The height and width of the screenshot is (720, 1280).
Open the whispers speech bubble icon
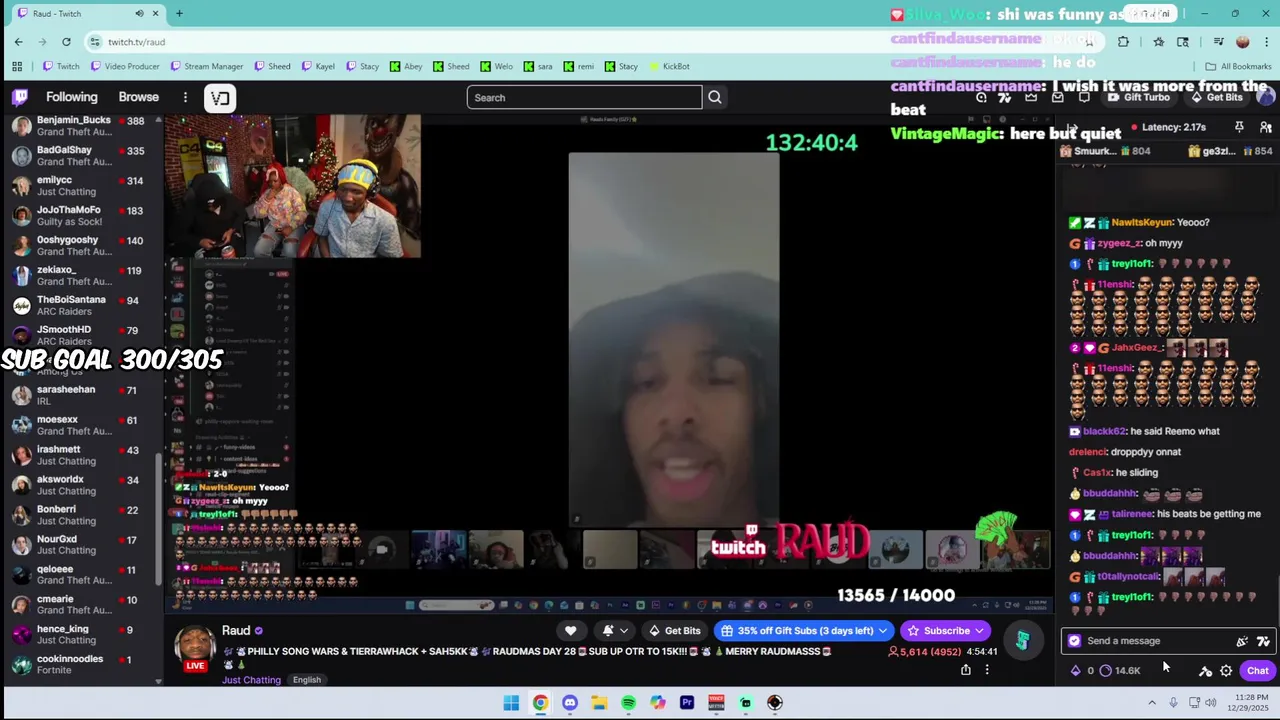1084,97
